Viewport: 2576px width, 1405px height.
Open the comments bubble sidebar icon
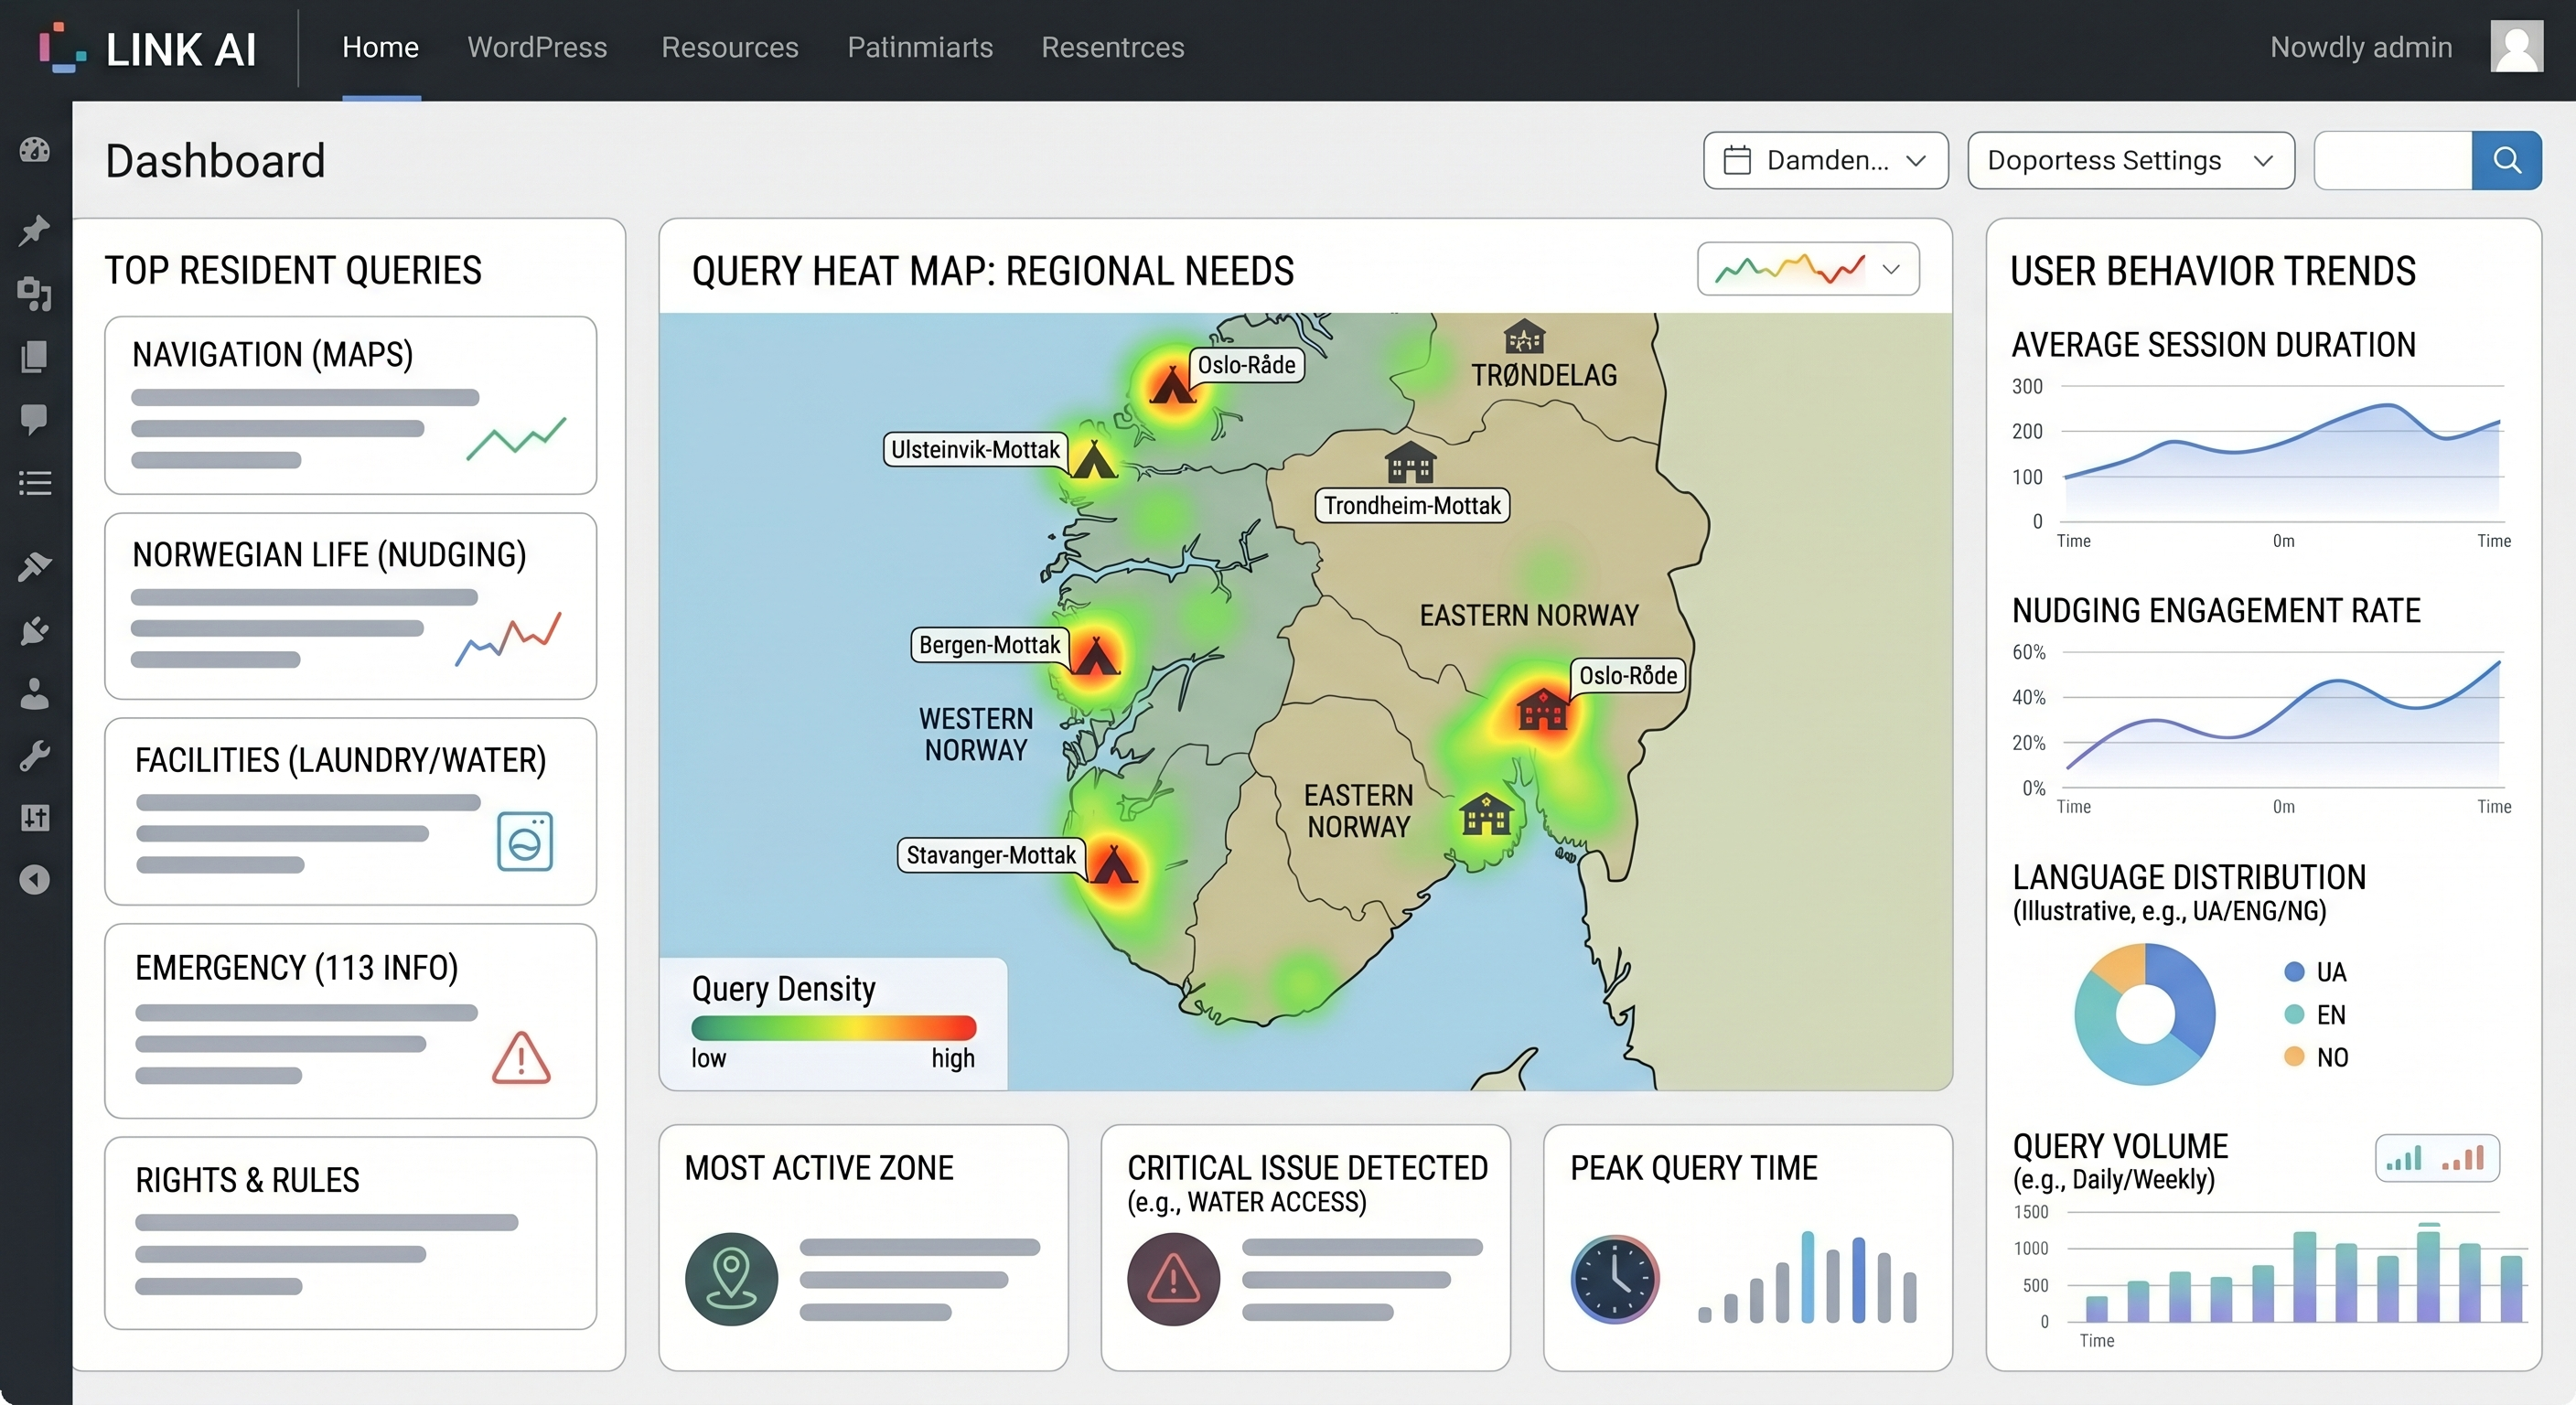[x=35, y=419]
